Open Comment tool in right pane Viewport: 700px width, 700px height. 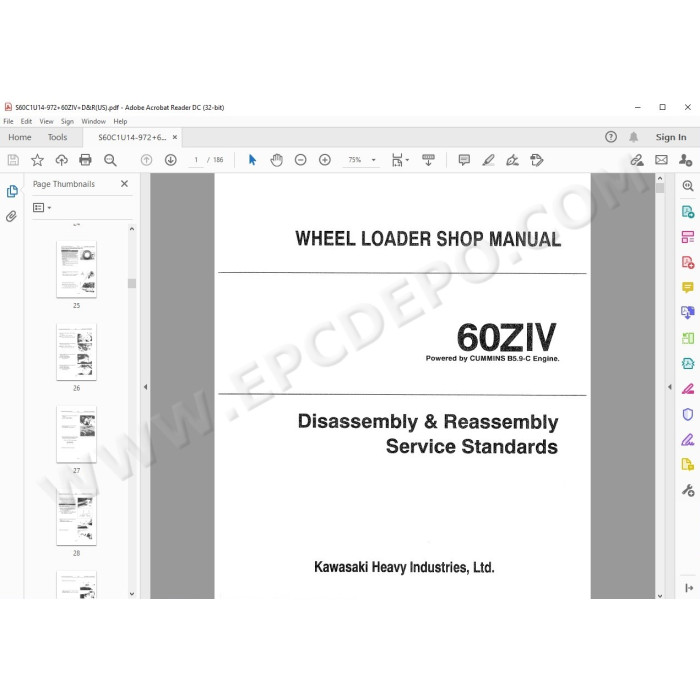[688, 287]
